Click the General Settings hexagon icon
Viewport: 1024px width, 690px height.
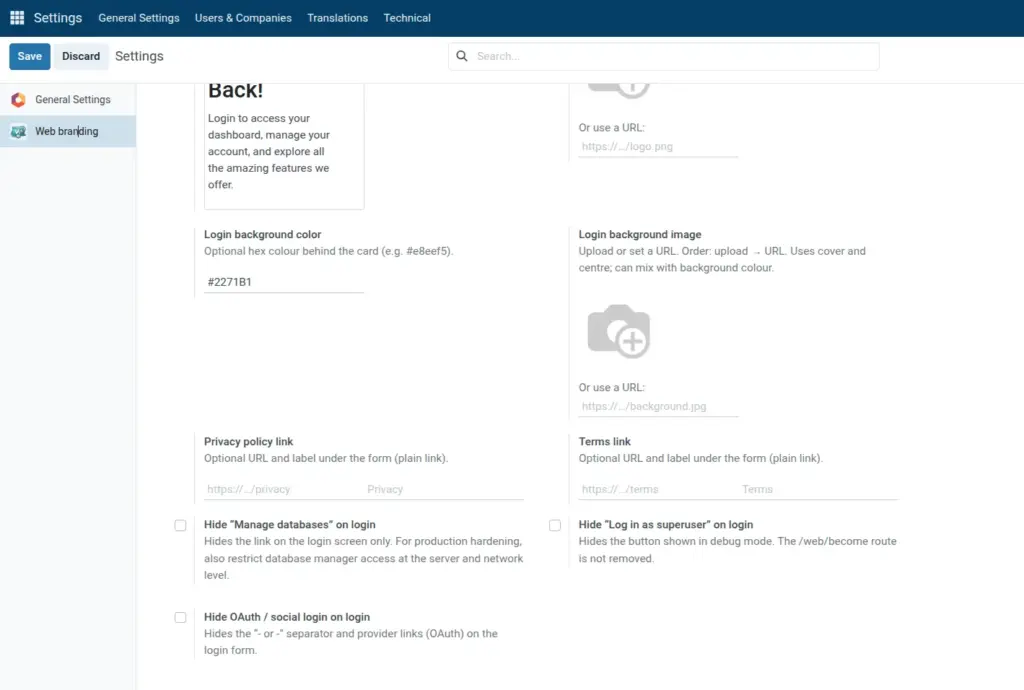[x=18, y=99]
